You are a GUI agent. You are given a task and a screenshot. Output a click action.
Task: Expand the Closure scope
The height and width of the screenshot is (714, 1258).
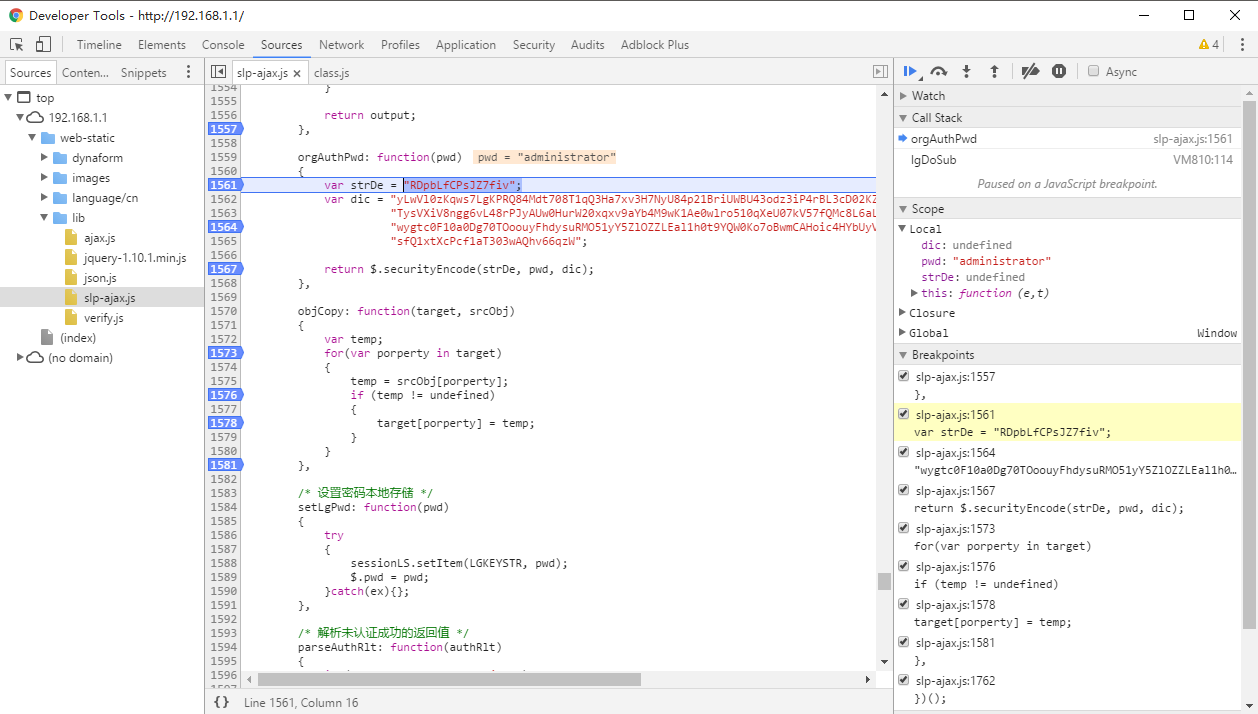point(931,313)
